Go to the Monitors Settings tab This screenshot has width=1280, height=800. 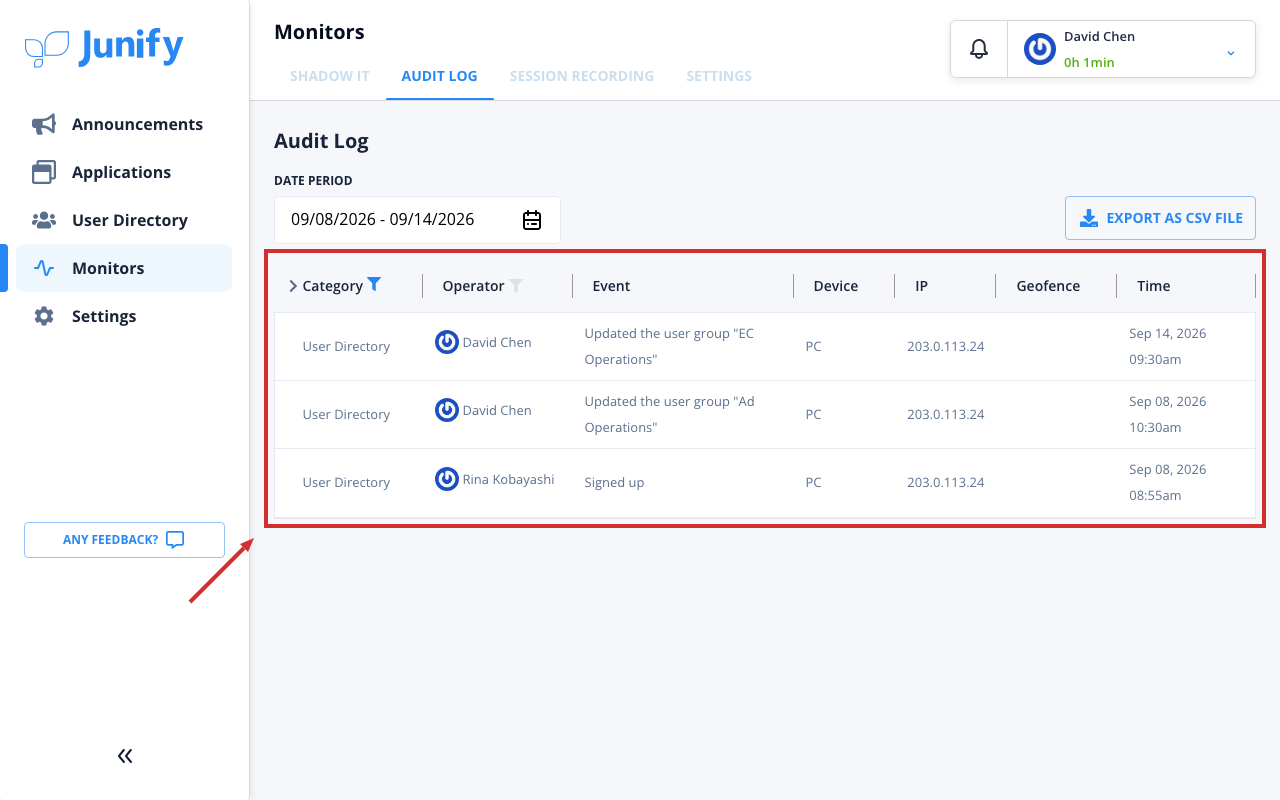[719, 76]
